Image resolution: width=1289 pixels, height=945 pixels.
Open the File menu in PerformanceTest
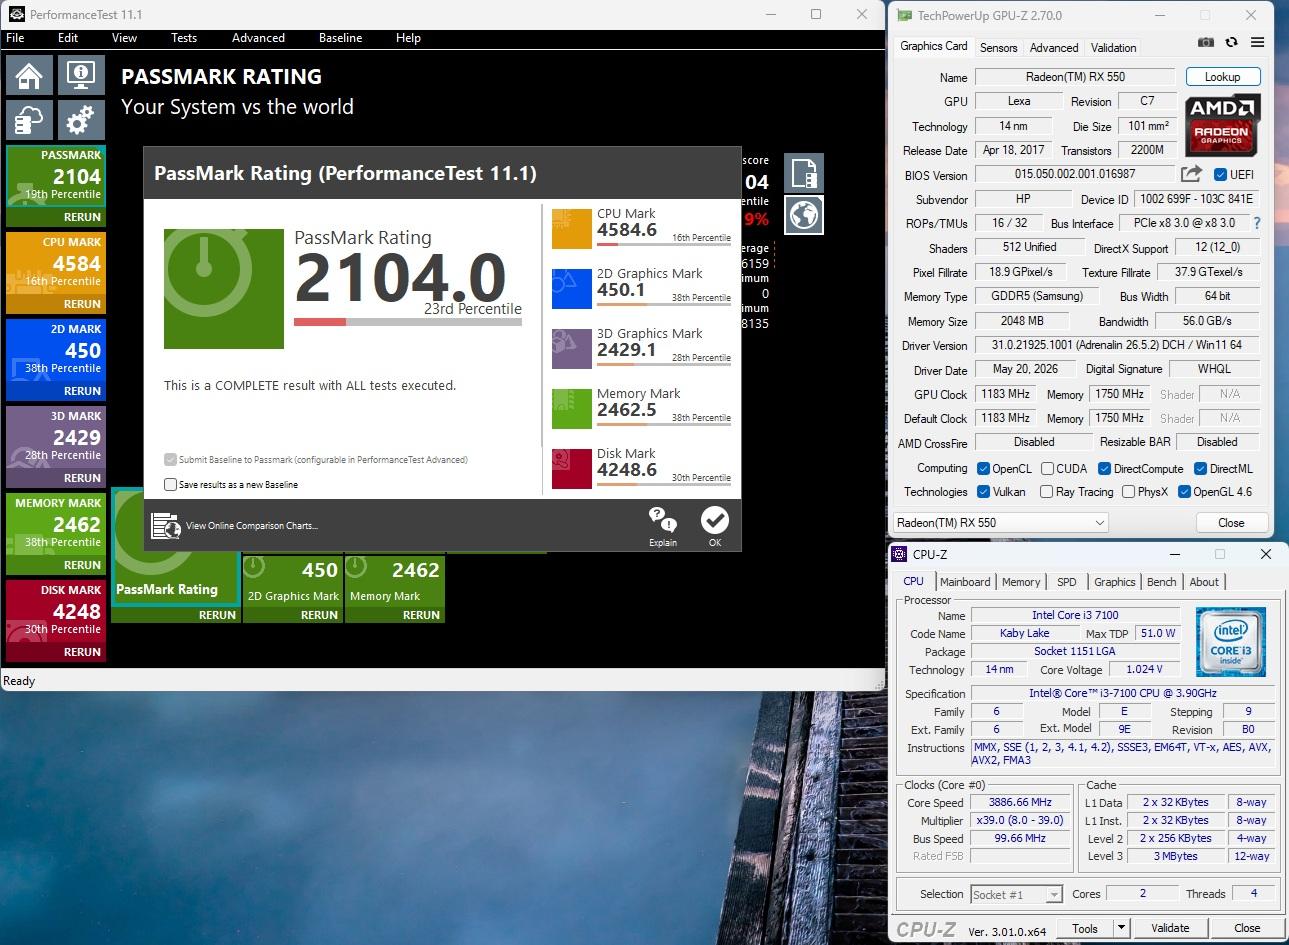[15, 38]
